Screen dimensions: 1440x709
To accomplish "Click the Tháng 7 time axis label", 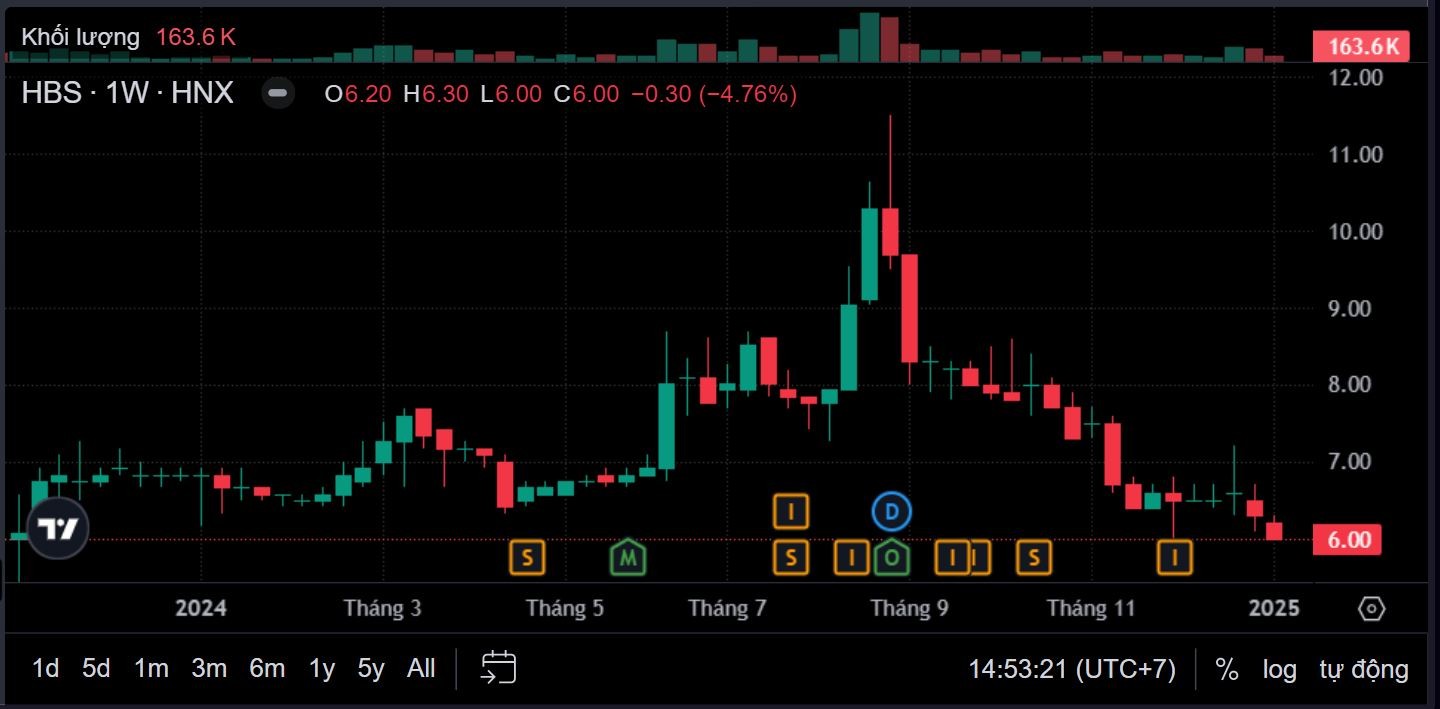I will click(x=727, y=608).
